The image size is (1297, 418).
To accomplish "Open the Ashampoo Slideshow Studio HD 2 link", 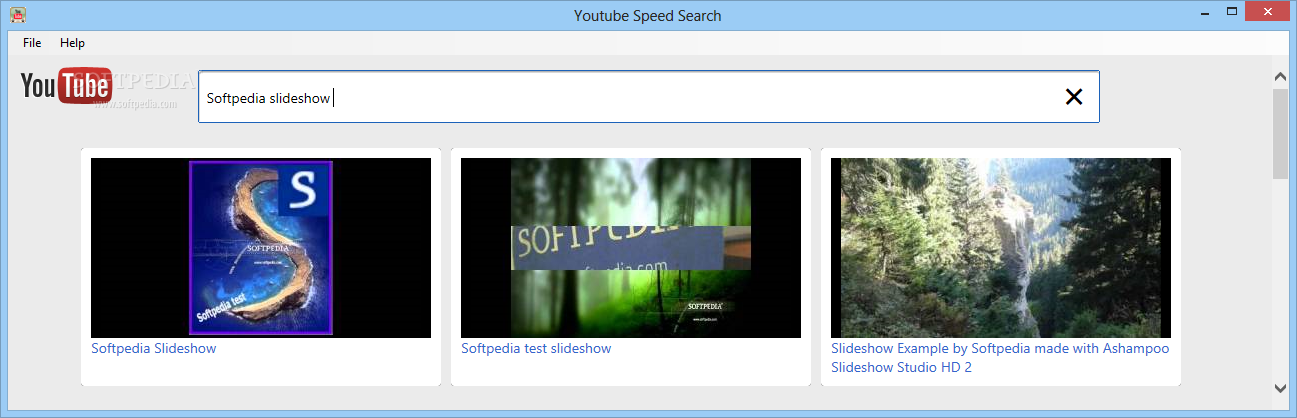I will click(1000, 358).
